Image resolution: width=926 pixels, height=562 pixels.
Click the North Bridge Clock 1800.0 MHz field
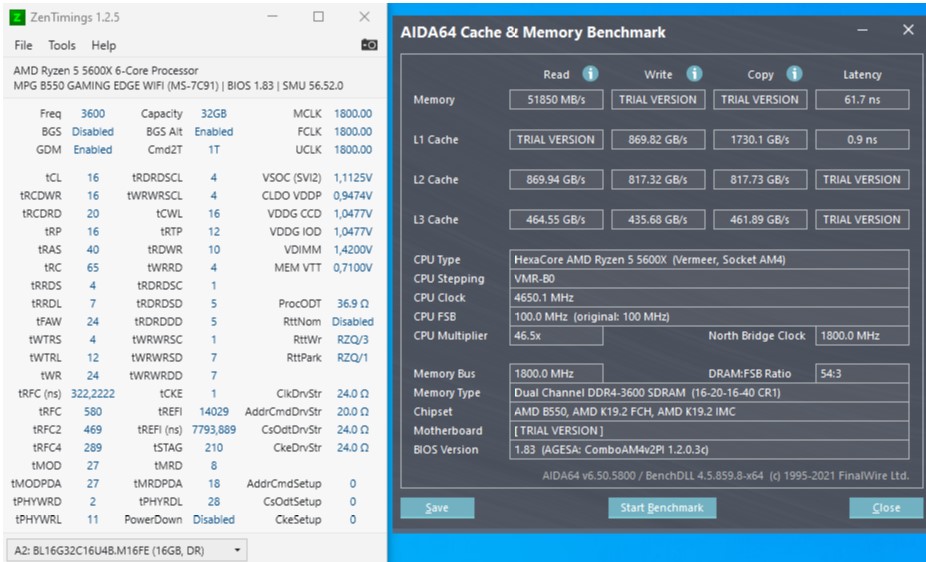862,335
